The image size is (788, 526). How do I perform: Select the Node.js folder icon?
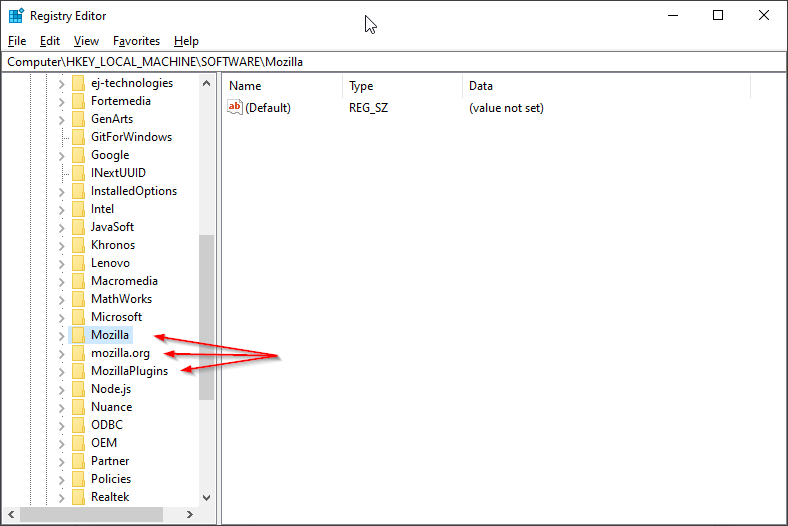click(x=78, y=389)
